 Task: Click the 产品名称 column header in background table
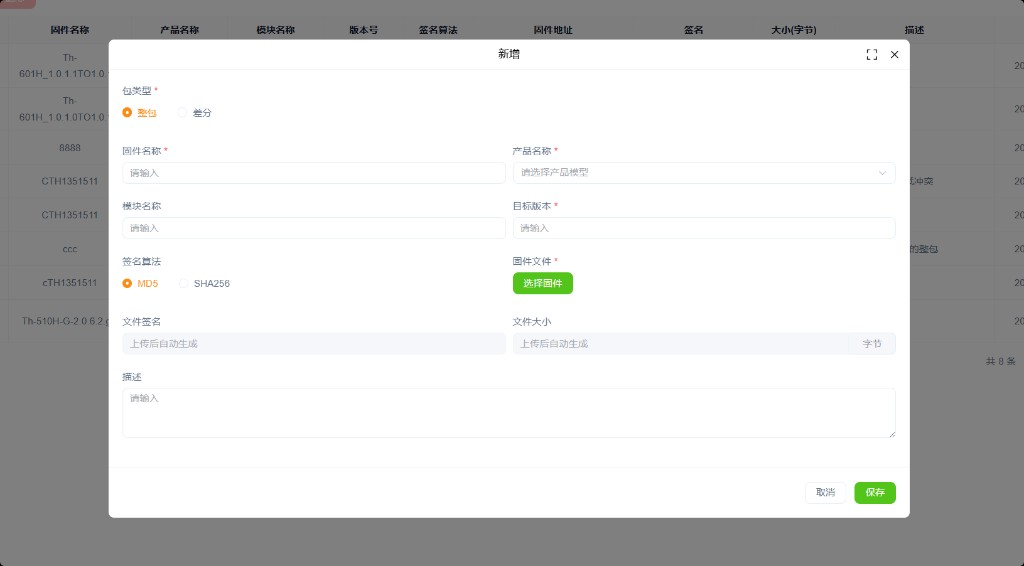180,30
